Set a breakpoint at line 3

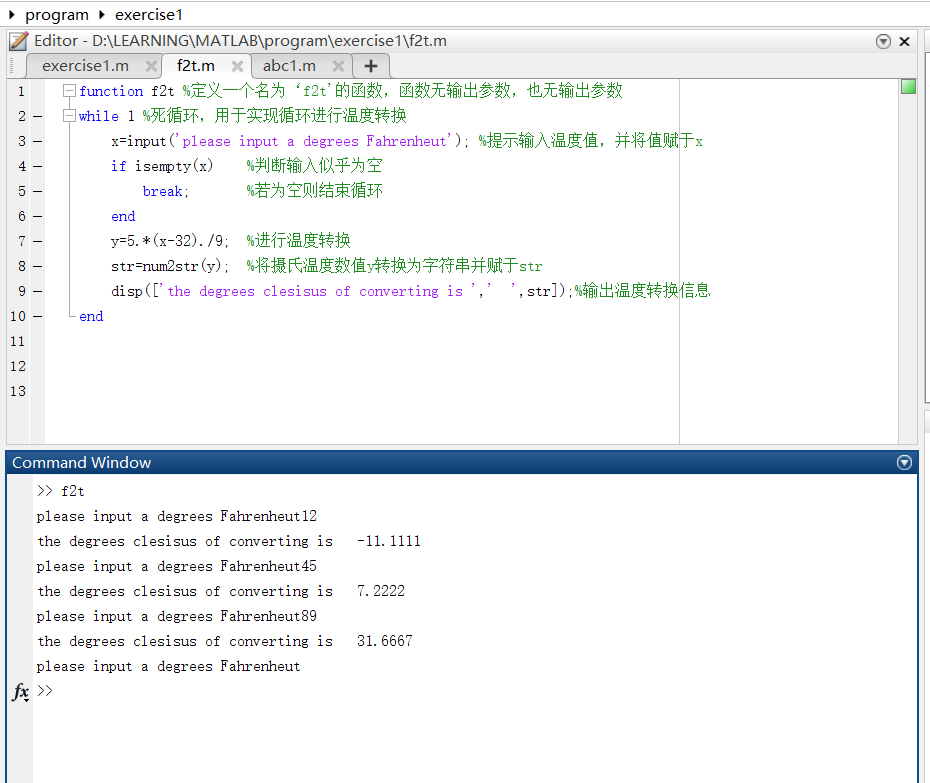(37, 141)
